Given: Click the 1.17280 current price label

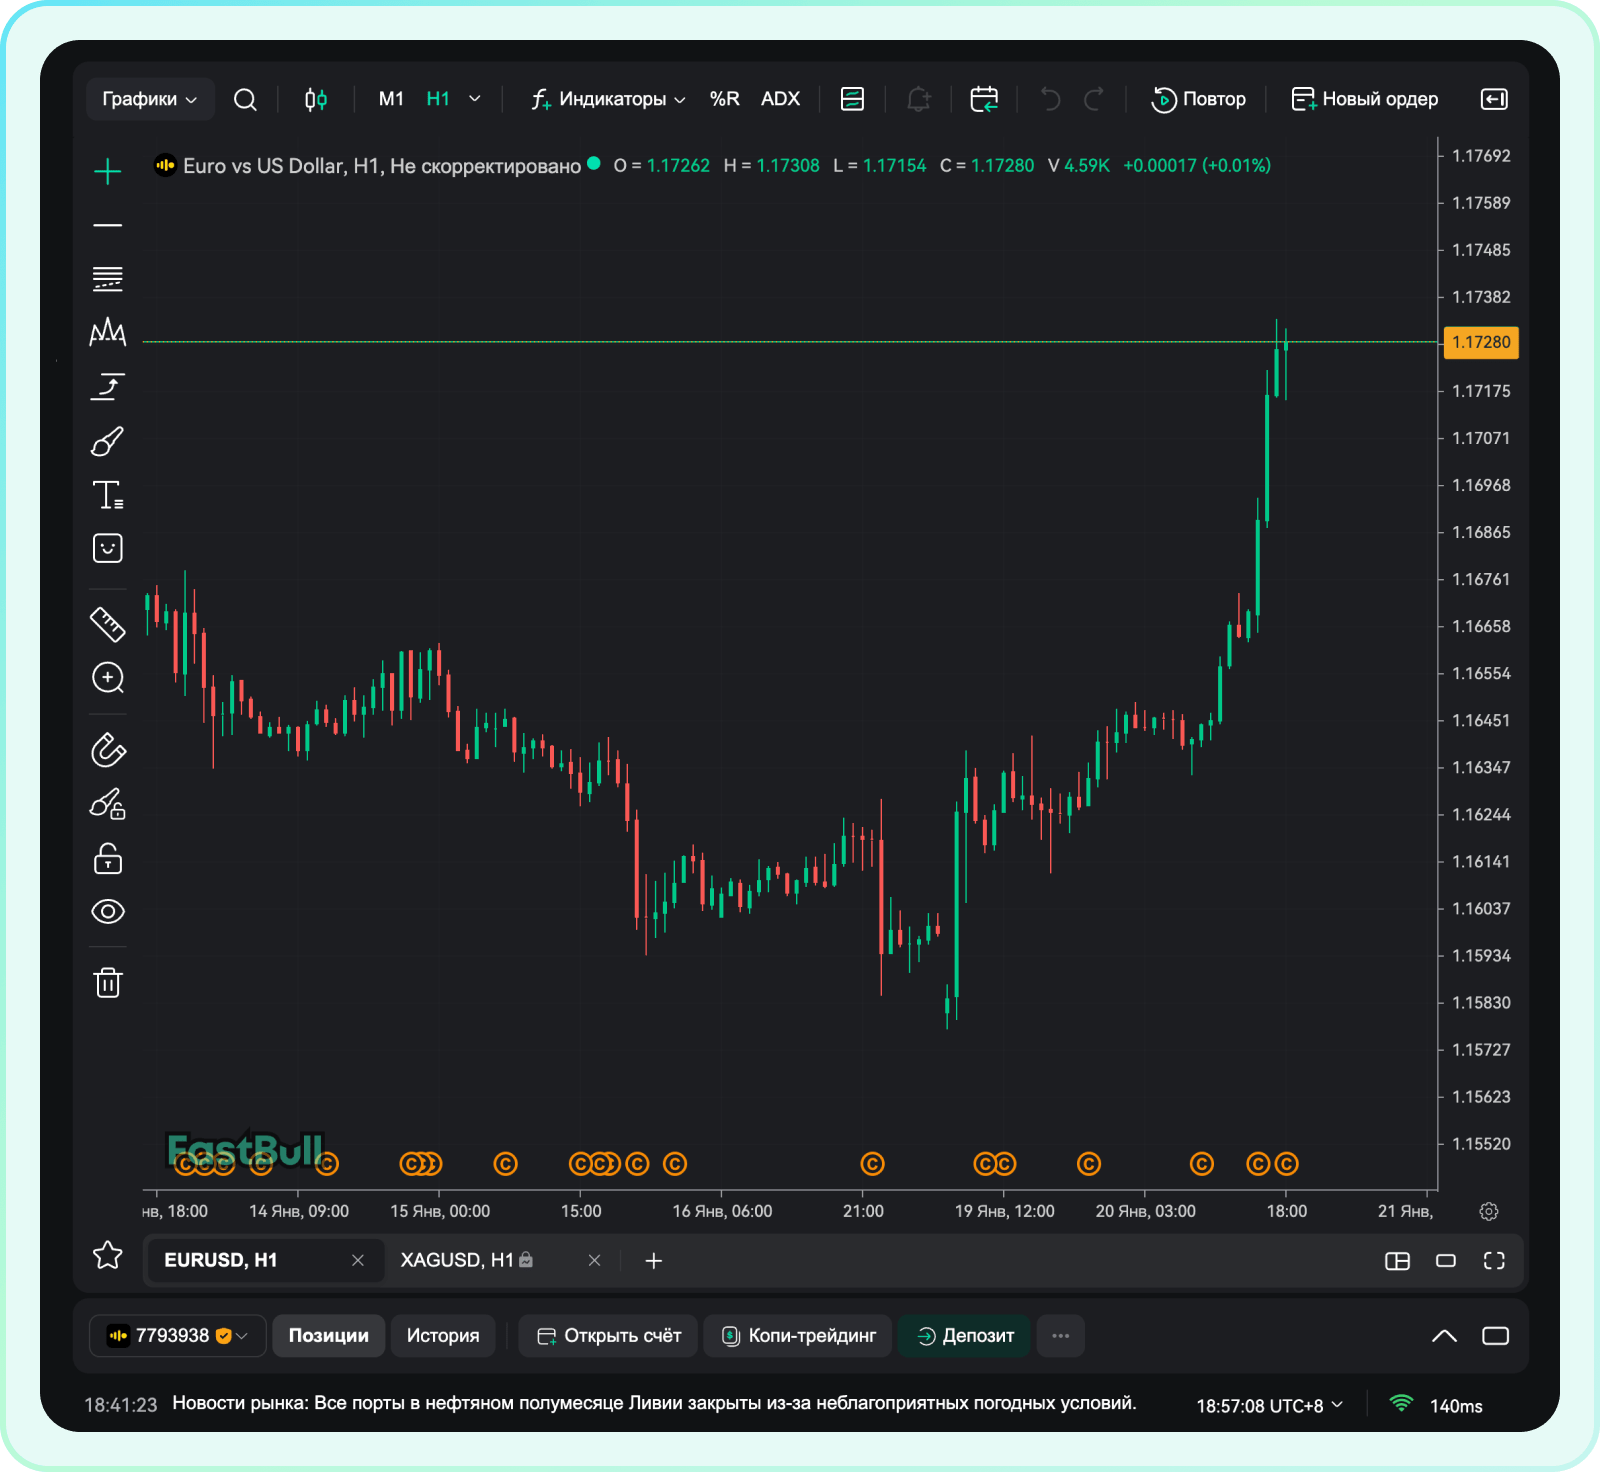Looking at the screenshot, I should tap(1481, 342).
